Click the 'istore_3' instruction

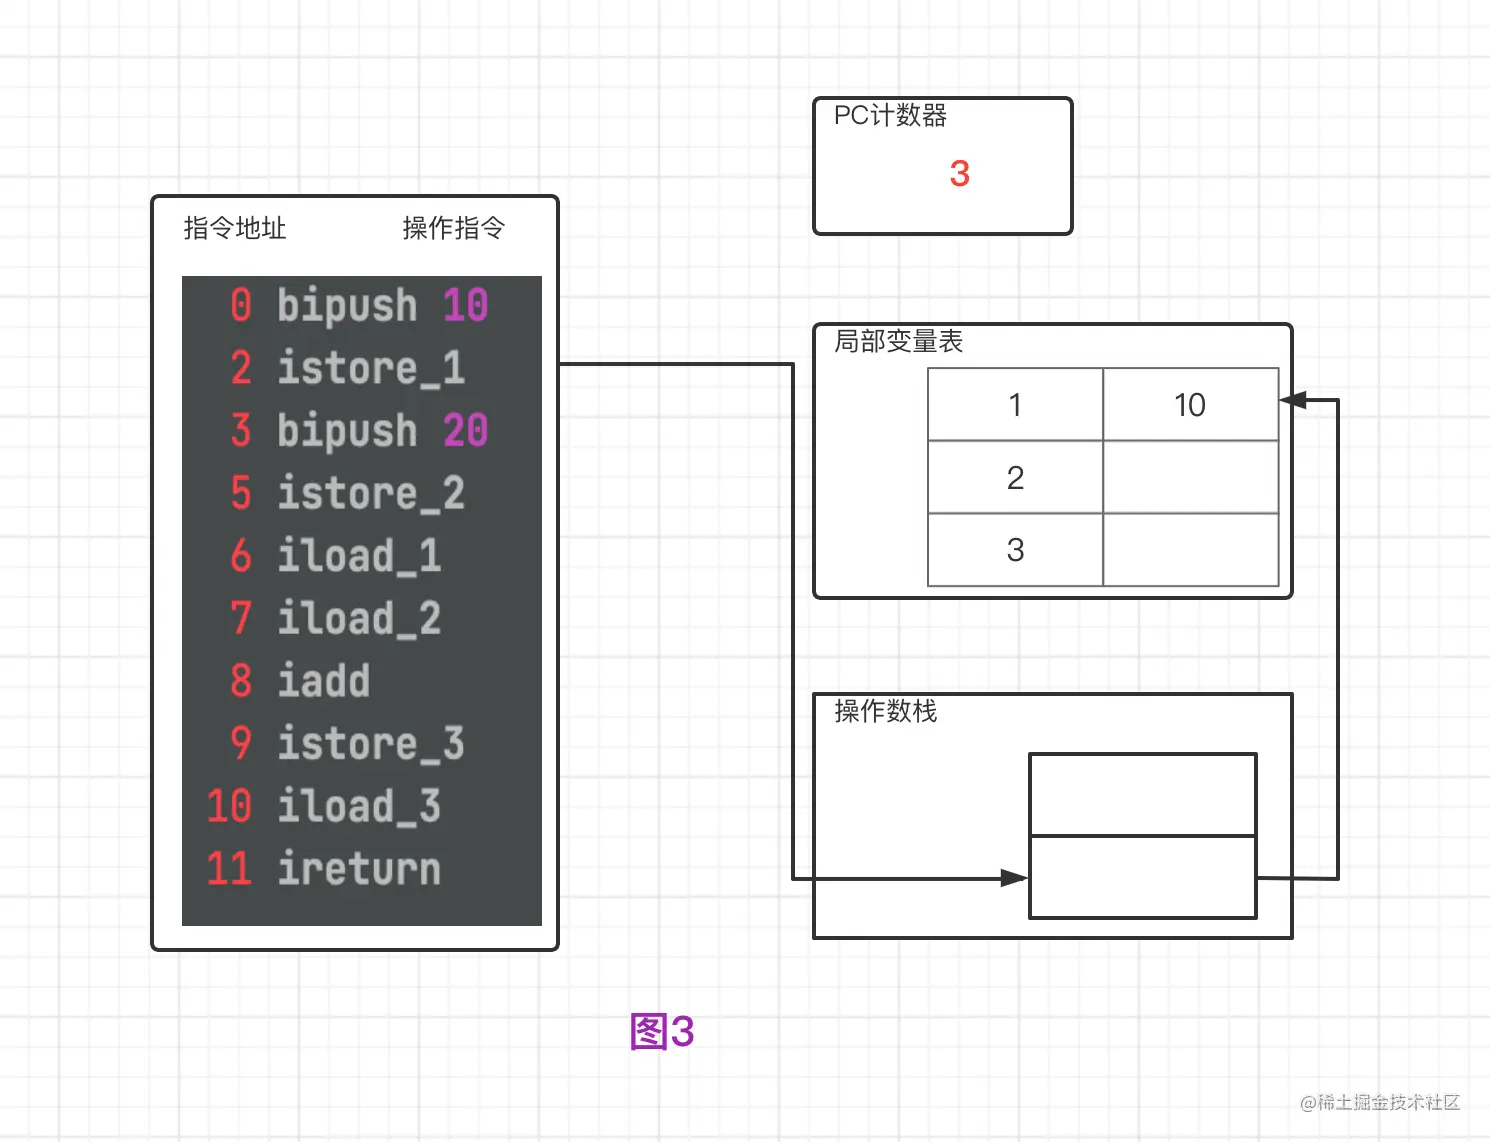[347, 744]
